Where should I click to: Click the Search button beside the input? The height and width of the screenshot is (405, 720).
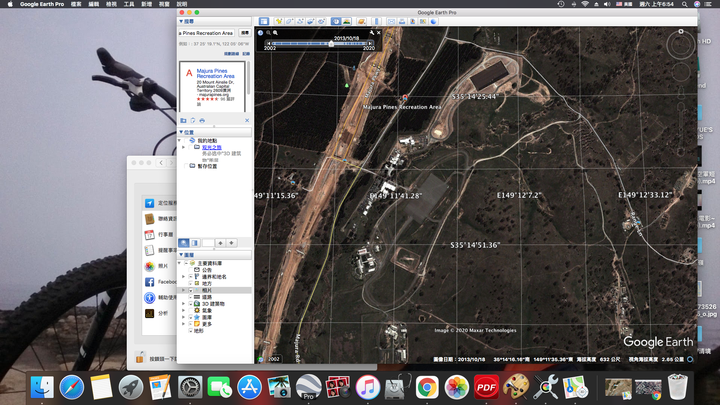point(244,33)
